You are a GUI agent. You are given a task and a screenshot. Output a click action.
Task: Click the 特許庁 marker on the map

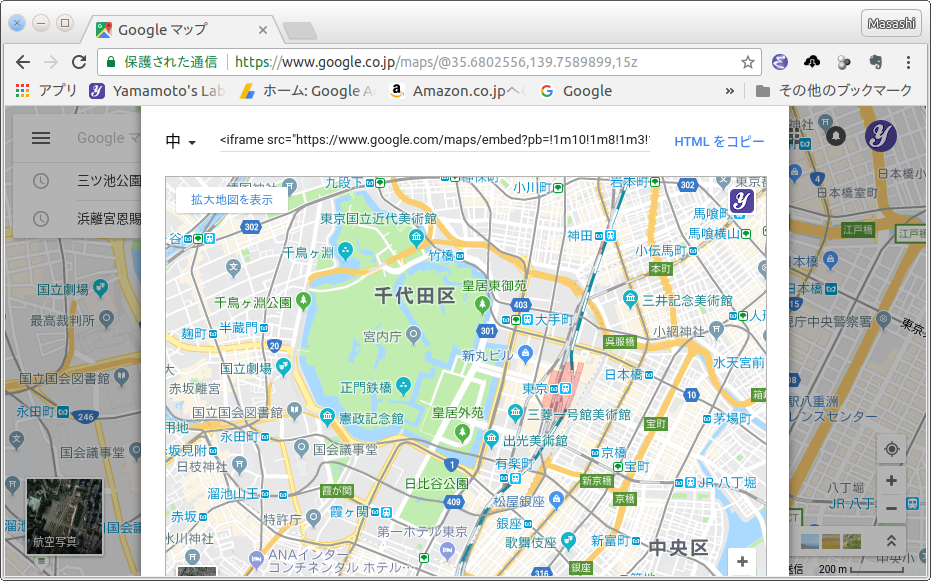[314, 518]
